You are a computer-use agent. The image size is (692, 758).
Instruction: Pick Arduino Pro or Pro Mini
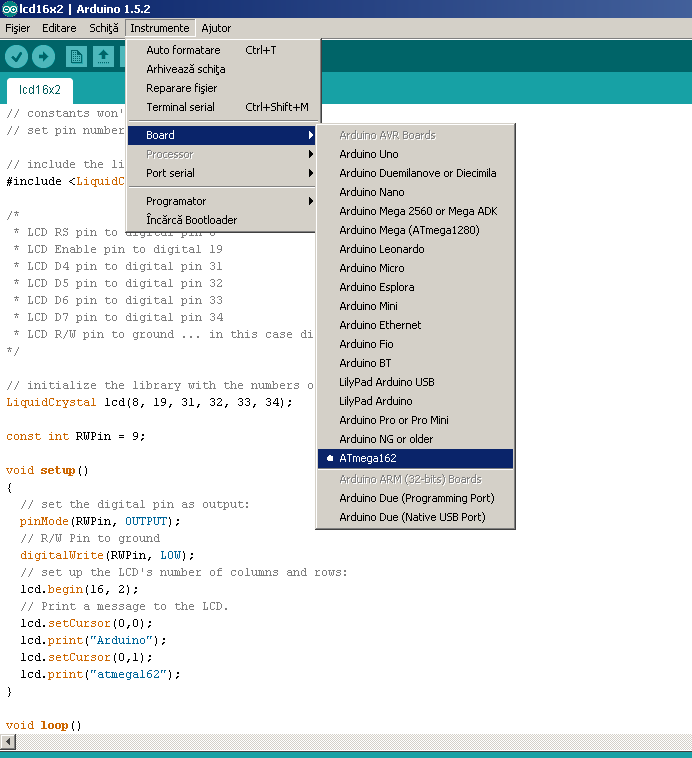(415, 420)
